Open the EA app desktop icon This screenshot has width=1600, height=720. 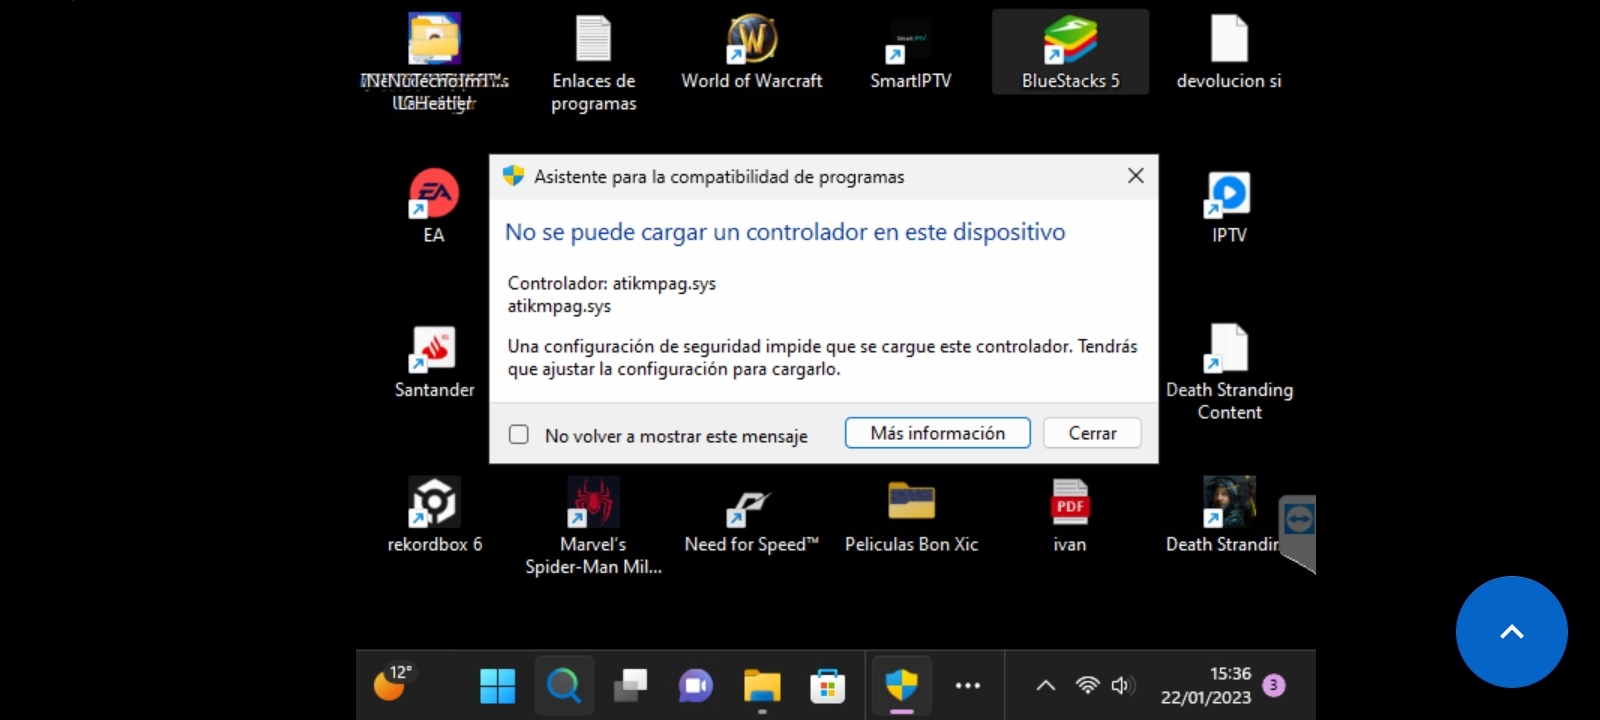[x=433, y=195]
